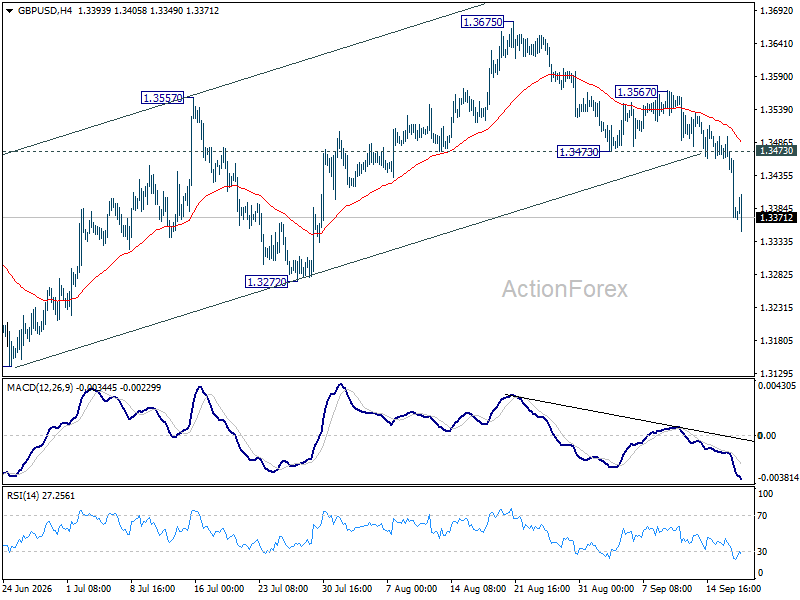The width and height of the screenshot is (800, 600).
Task: Select the RSI 70 overbought level label
Action: 762,516
